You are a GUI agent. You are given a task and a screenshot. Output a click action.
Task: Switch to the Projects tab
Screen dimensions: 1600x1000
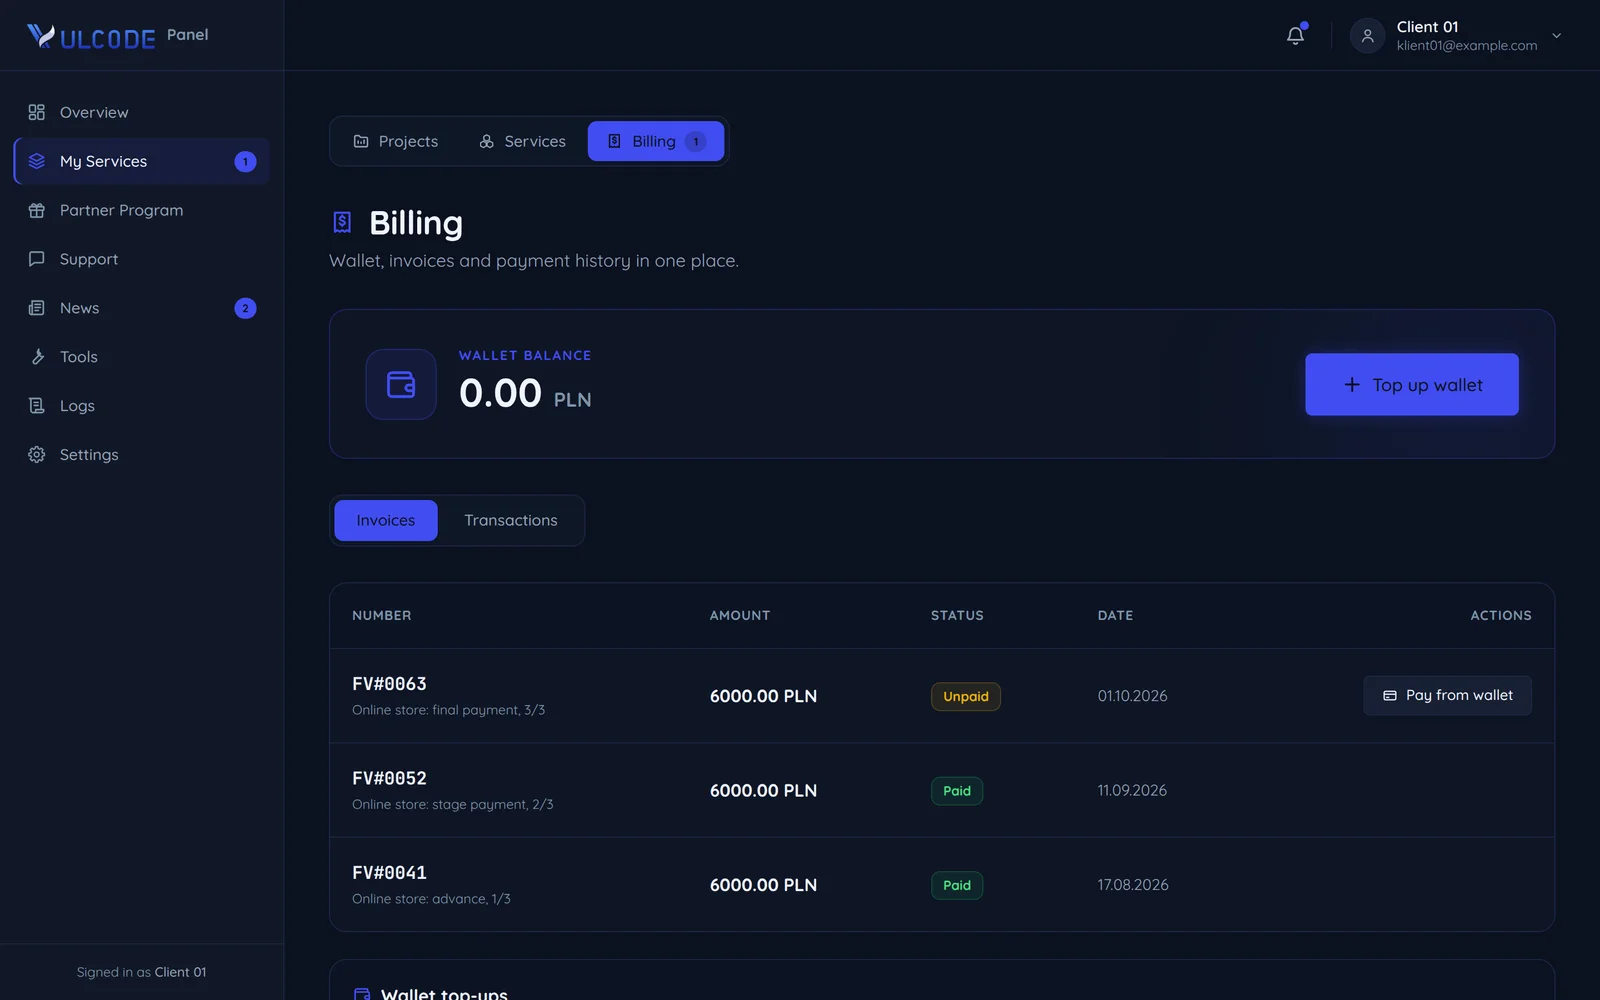[395, 141]
